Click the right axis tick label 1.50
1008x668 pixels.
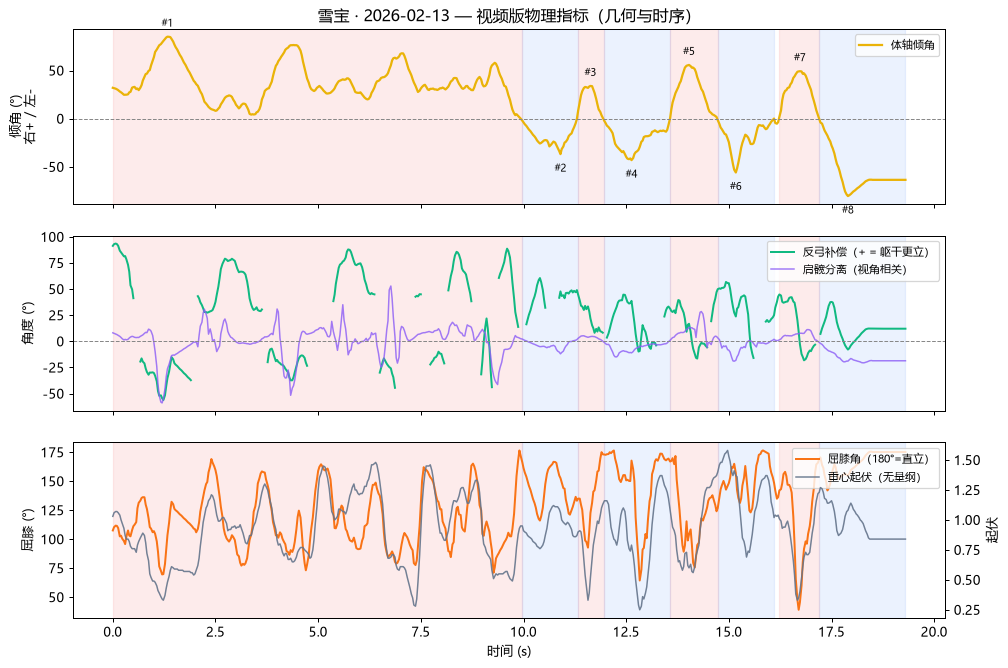pyautogui.click(x=968, y=460)
